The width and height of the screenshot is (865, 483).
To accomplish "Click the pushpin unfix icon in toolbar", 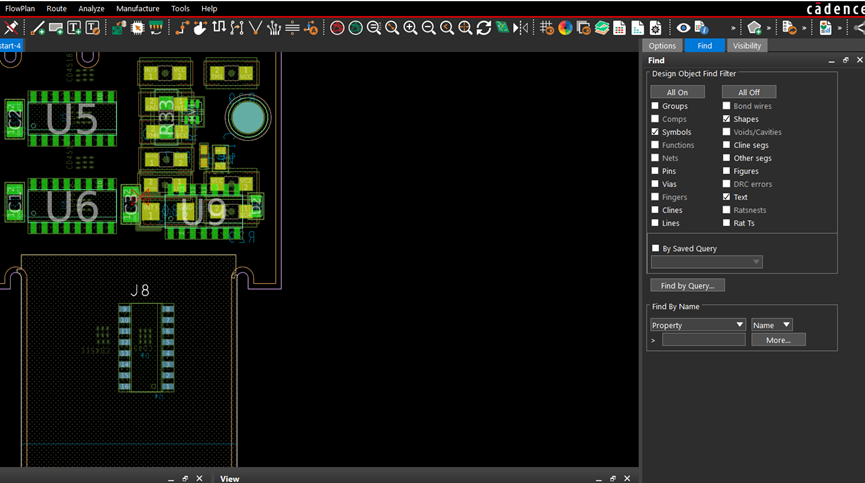I will click(11, 28).
